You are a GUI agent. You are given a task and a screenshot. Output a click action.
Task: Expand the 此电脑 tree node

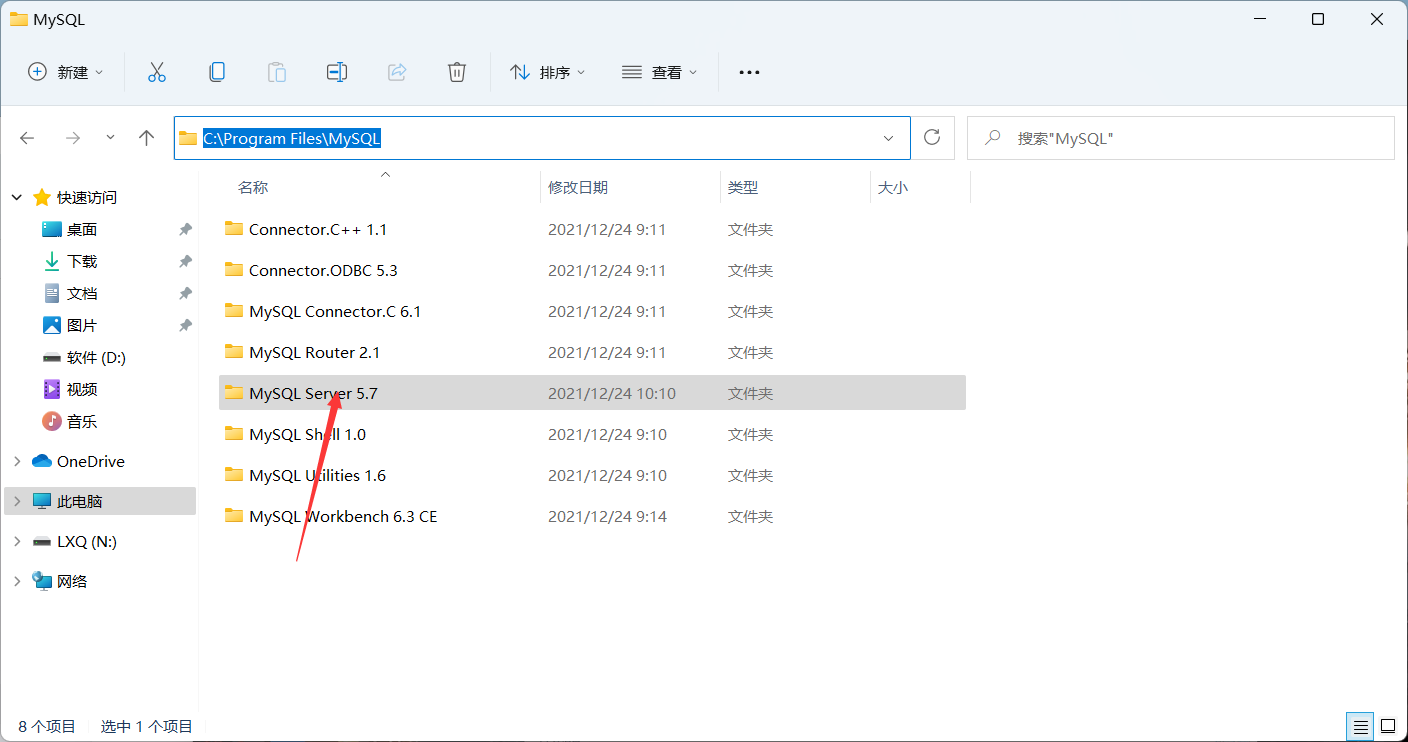17,501
